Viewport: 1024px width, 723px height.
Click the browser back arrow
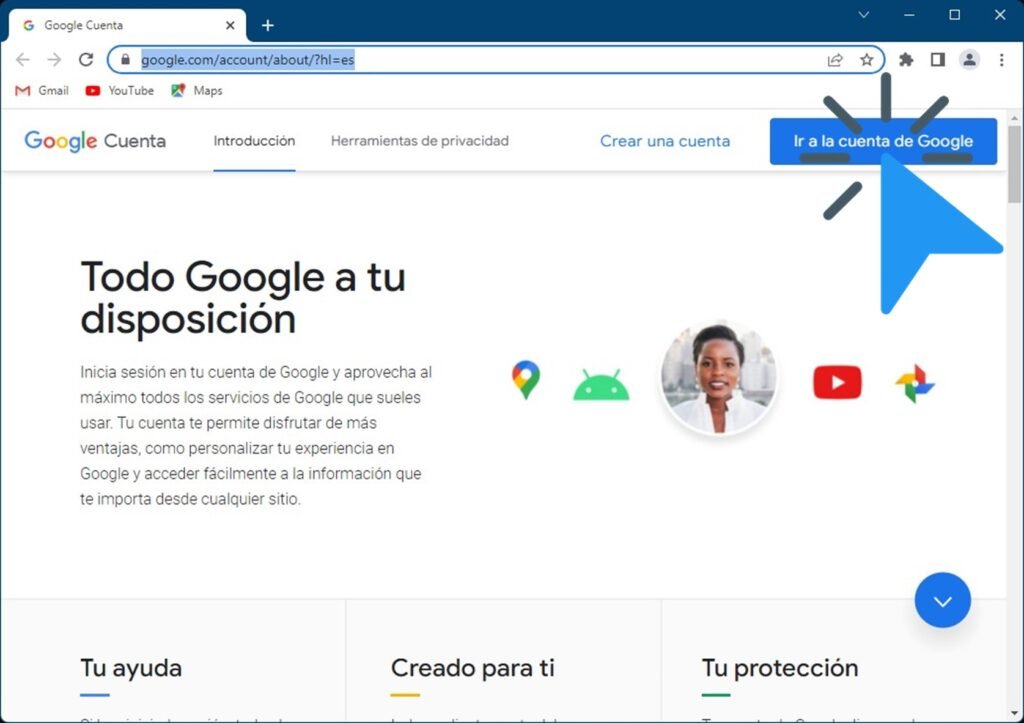click(23, 59)
